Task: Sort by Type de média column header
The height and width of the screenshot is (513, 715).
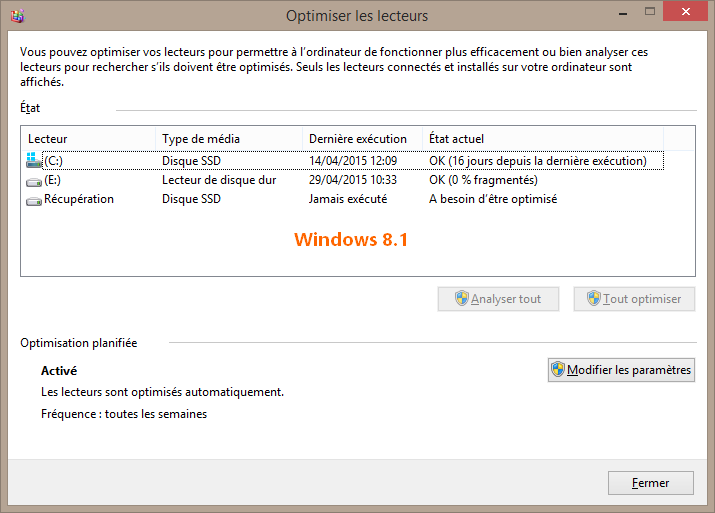Action: (229, 139)
